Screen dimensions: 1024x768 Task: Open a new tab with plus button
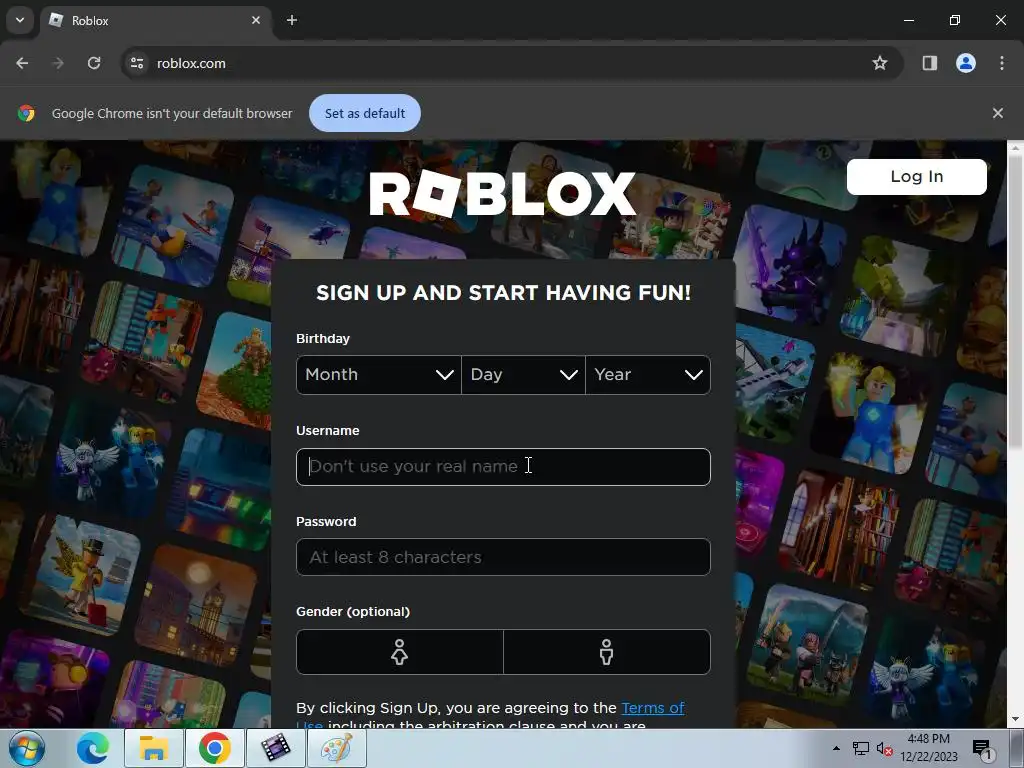[x=292, y=20]
